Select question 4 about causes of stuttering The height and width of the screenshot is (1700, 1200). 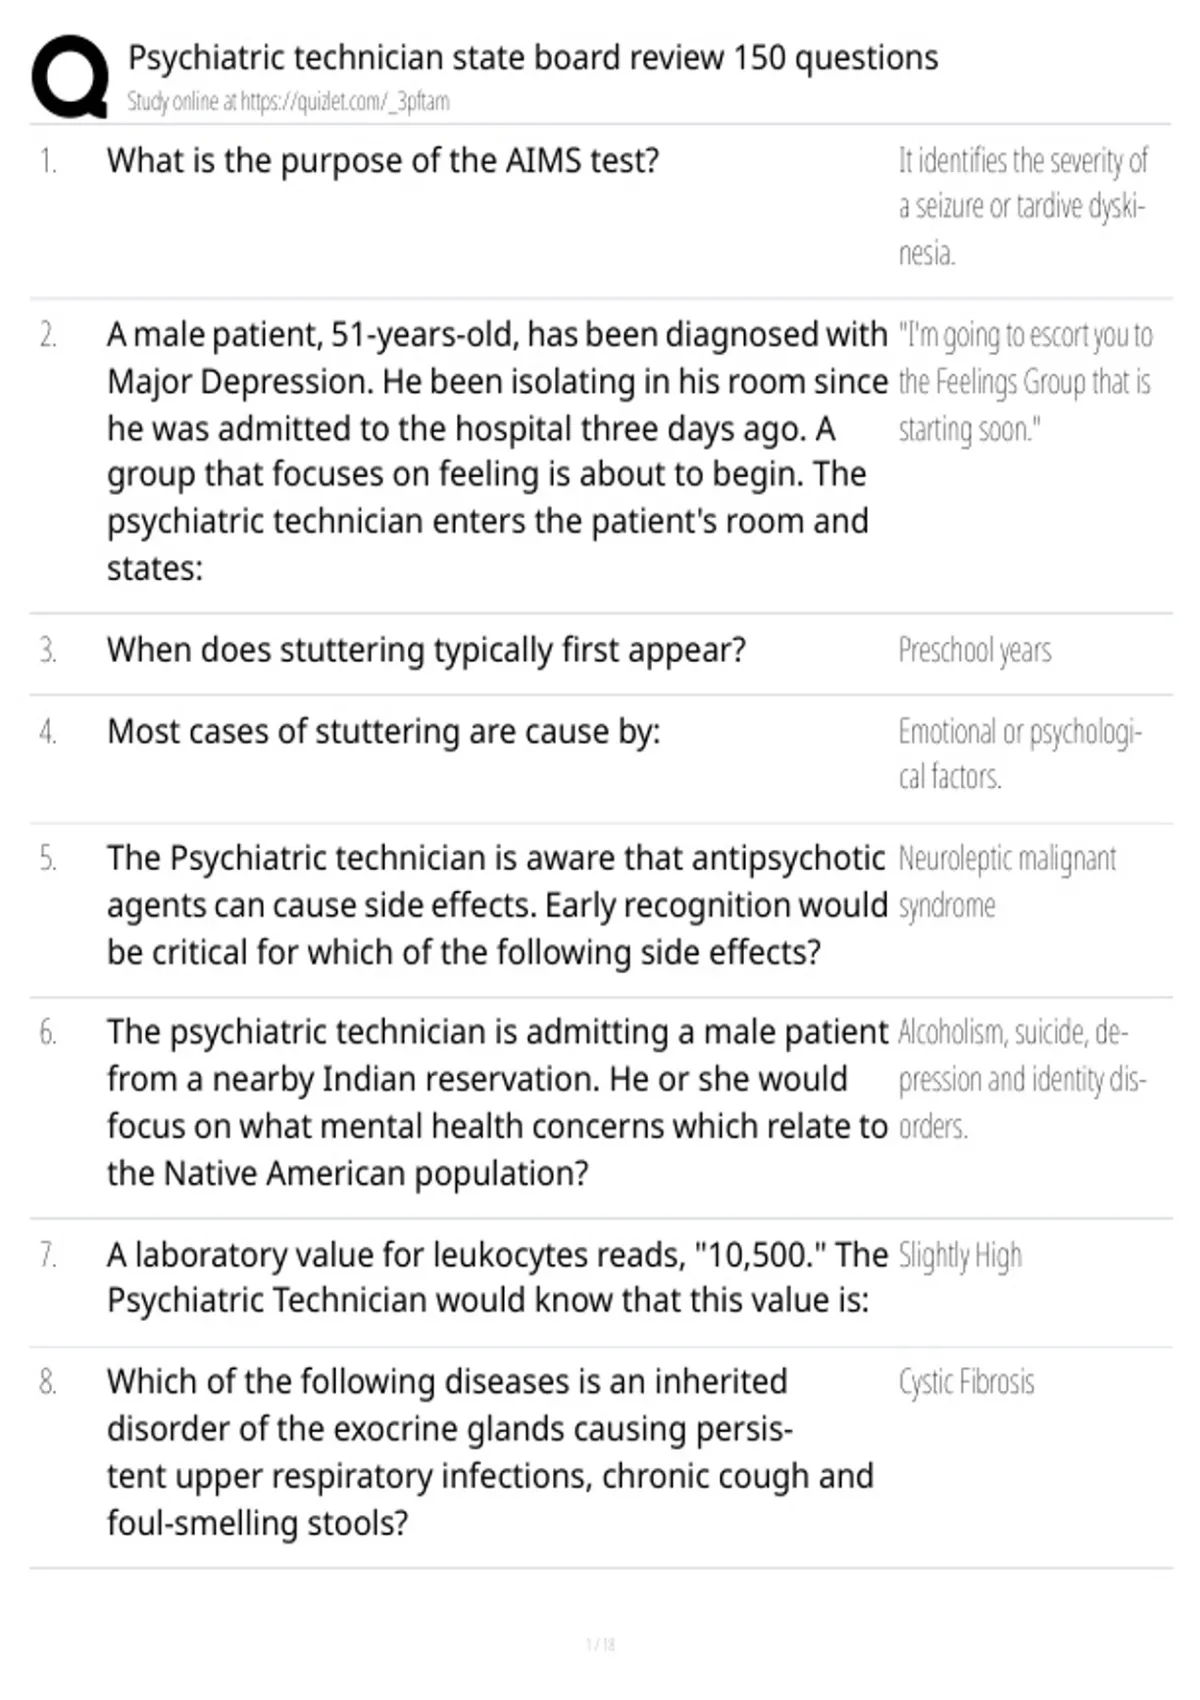384,732
